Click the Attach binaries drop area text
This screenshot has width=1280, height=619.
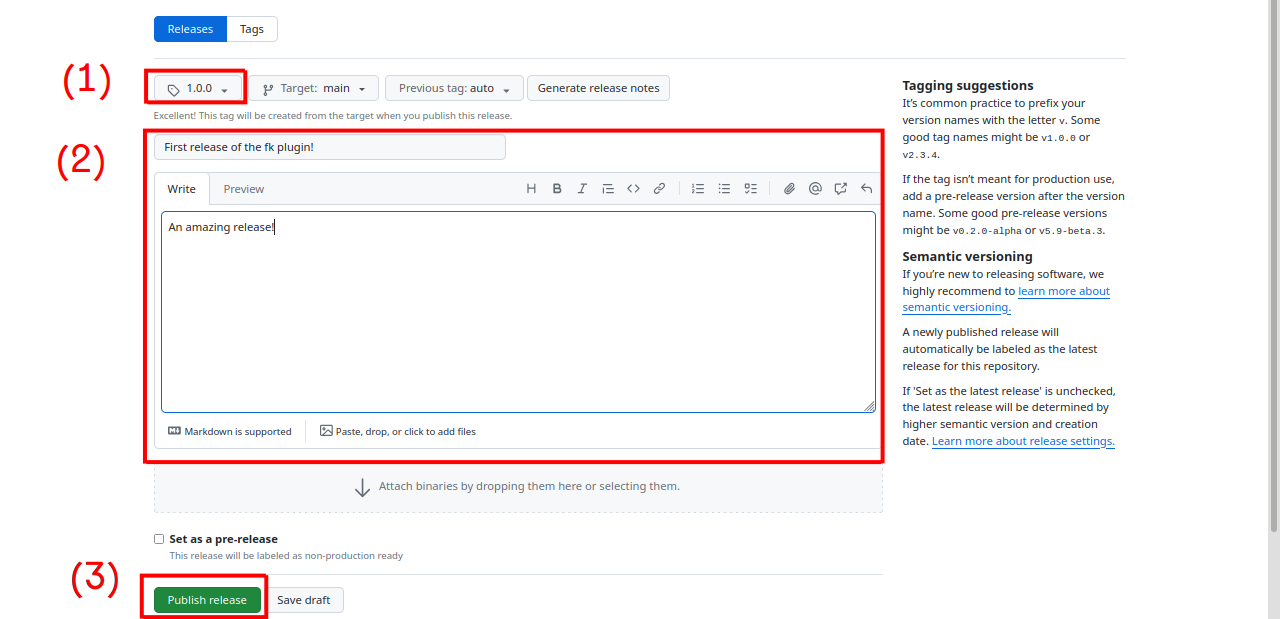pyautogui.click(x=529, y=487)
